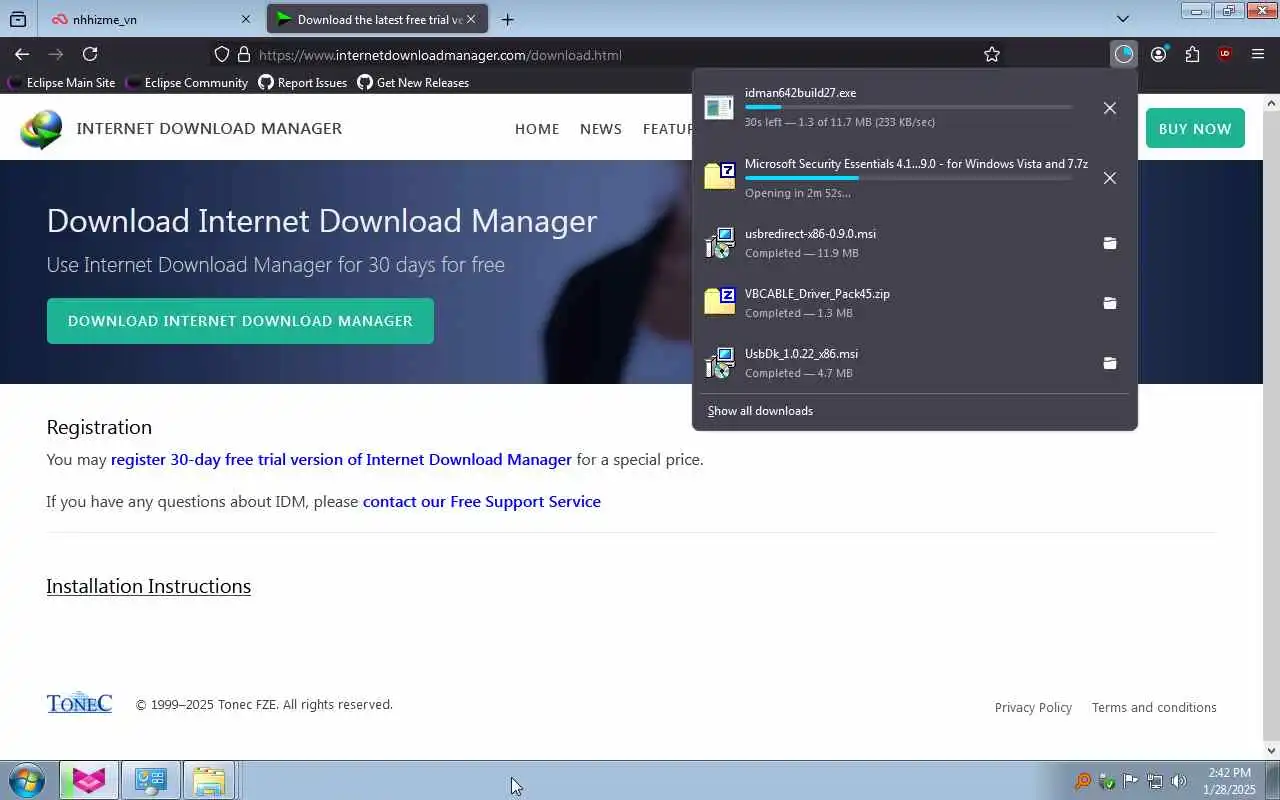Open the network tray icon
The height and width of the screenshot is (800, 1280).
coord(1155,781)
